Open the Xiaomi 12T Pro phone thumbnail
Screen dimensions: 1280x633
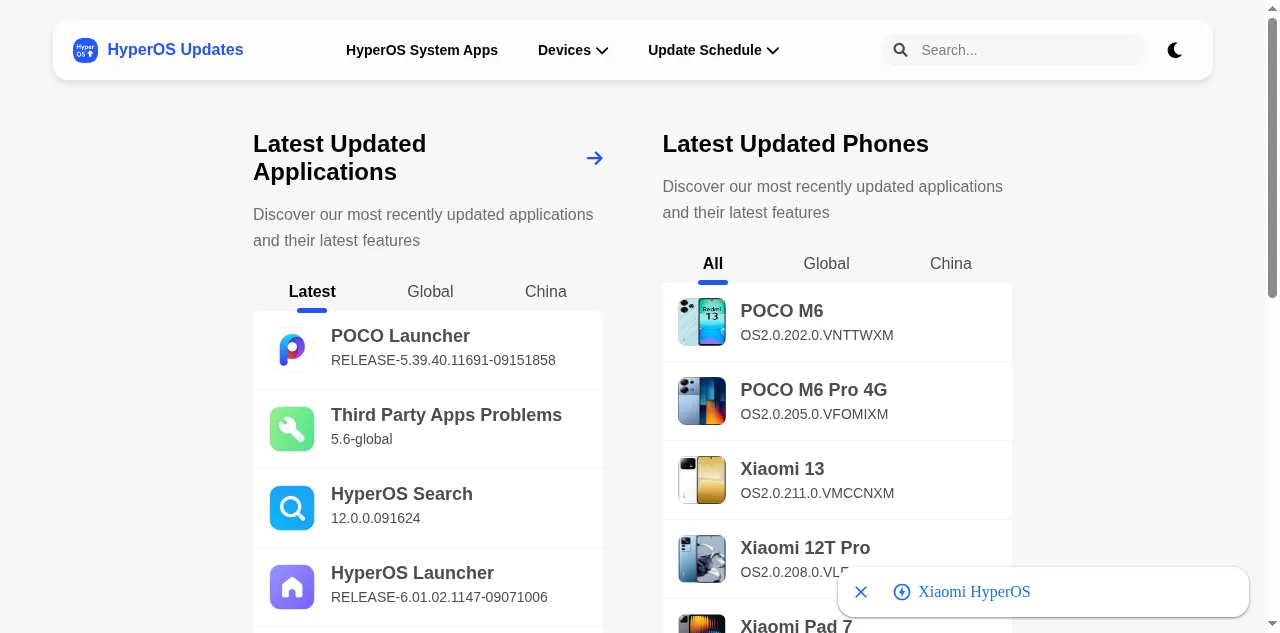(702, 559)
